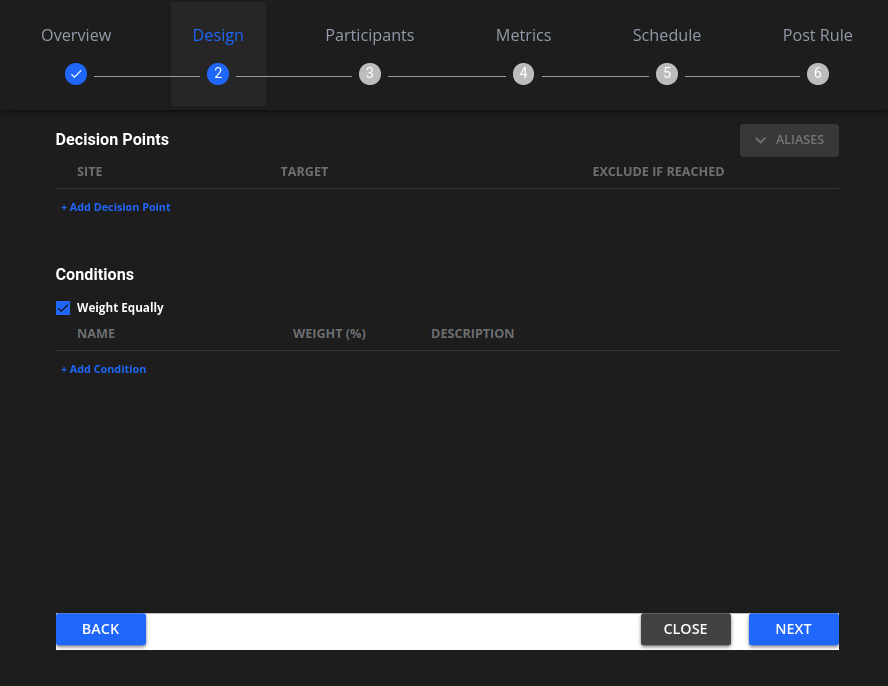The height and width of the screenshot is (686, 888).
Task: Enable the Weight Equally checkbox
Action: point(63,308)
